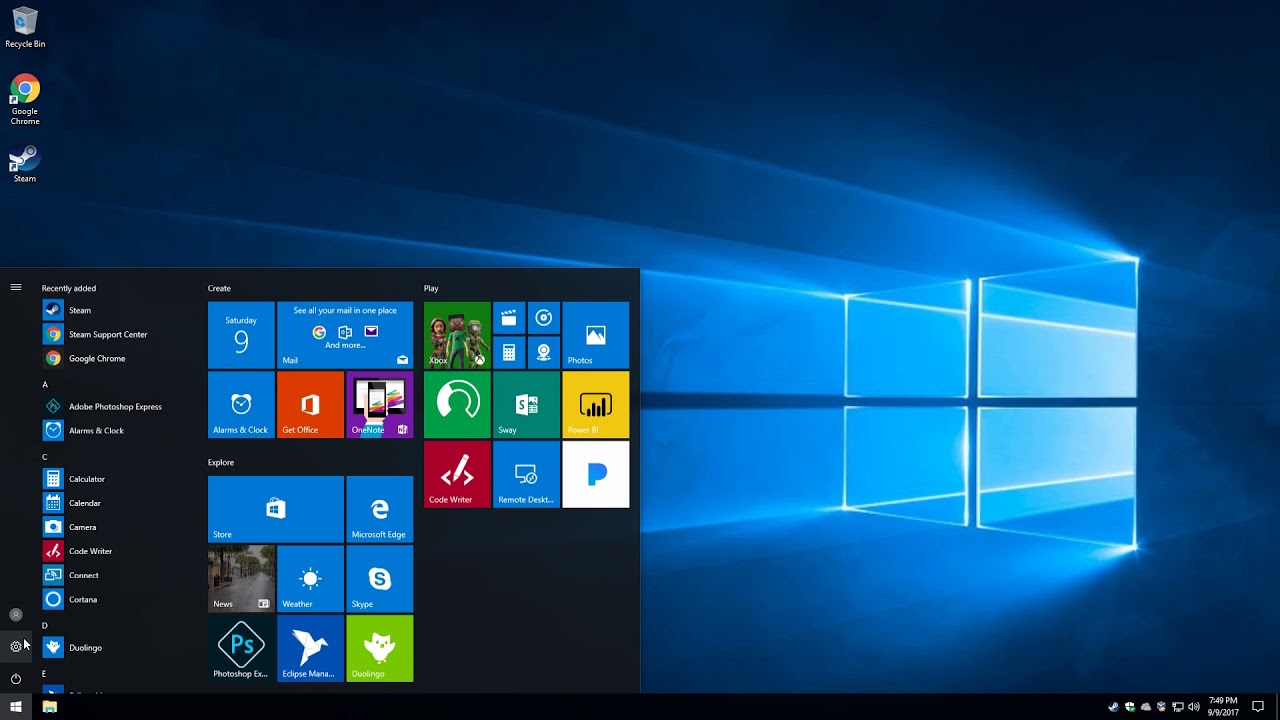Image resolution: width=1280 pixels, height=720 pixels.
Task: Click the Create tile group header
Action: [219, 288]
